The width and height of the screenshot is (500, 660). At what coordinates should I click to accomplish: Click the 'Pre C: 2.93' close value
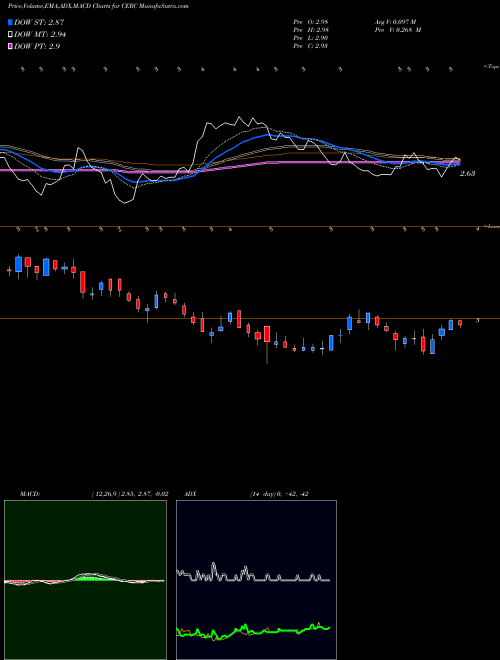click(x=311, y=46)
